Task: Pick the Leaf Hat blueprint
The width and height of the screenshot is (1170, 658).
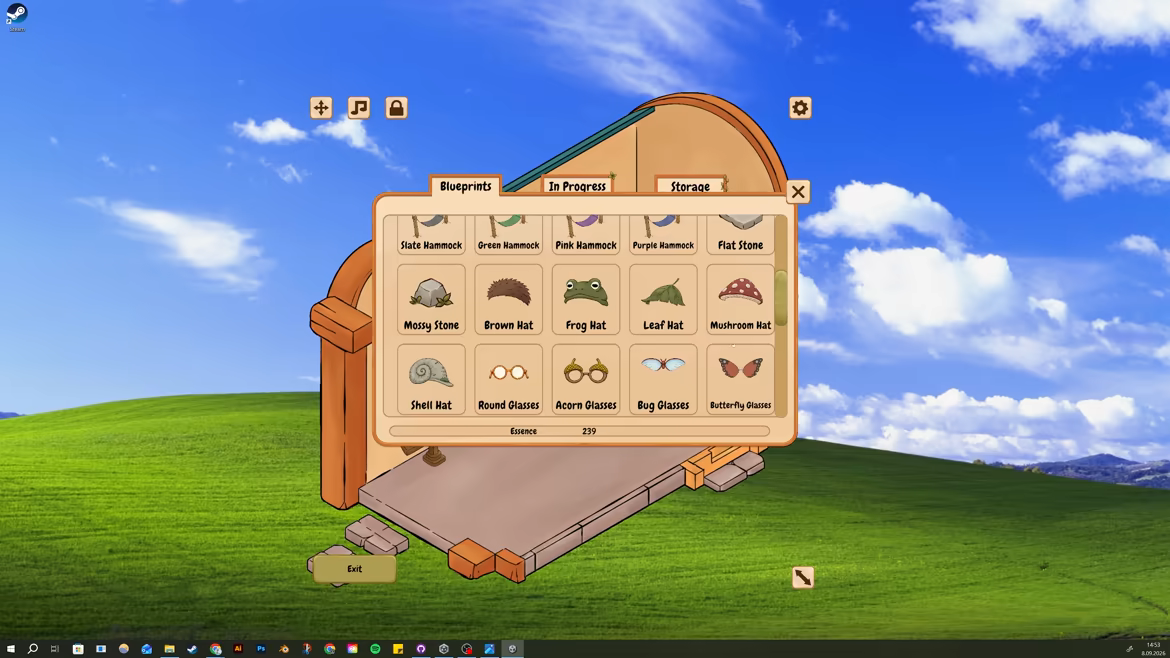Action: pos(663,299)
